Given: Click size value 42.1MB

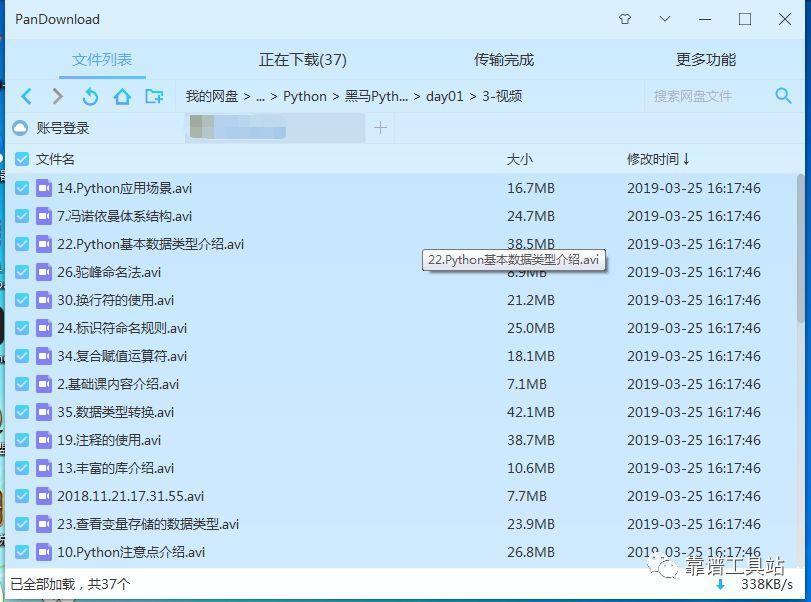Looking at the screenshot, I should coord(531,412).
